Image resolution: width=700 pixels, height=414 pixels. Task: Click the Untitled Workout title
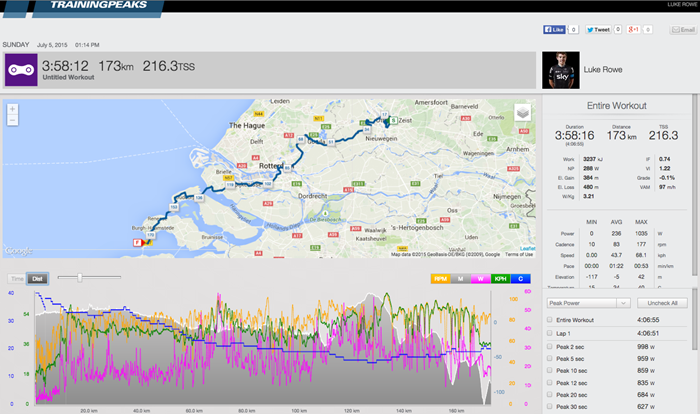click(68, 77)
